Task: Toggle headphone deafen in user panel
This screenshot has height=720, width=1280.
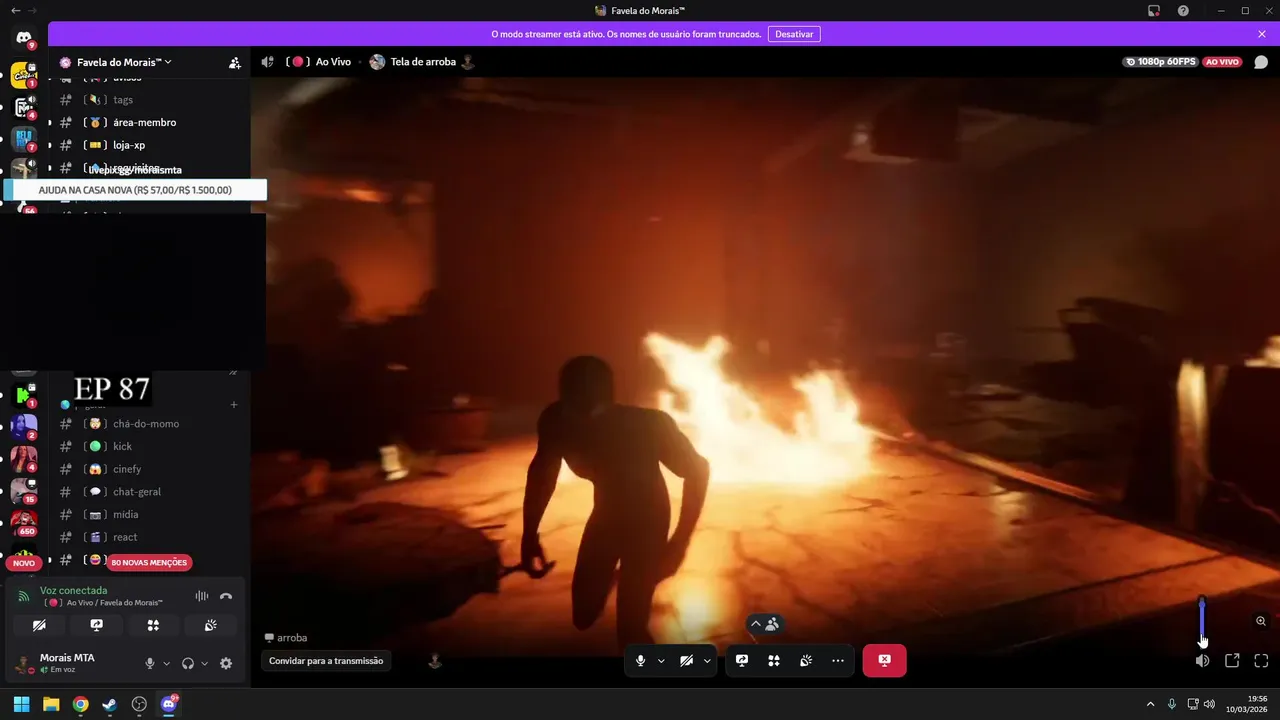Action: coord(188,663)
